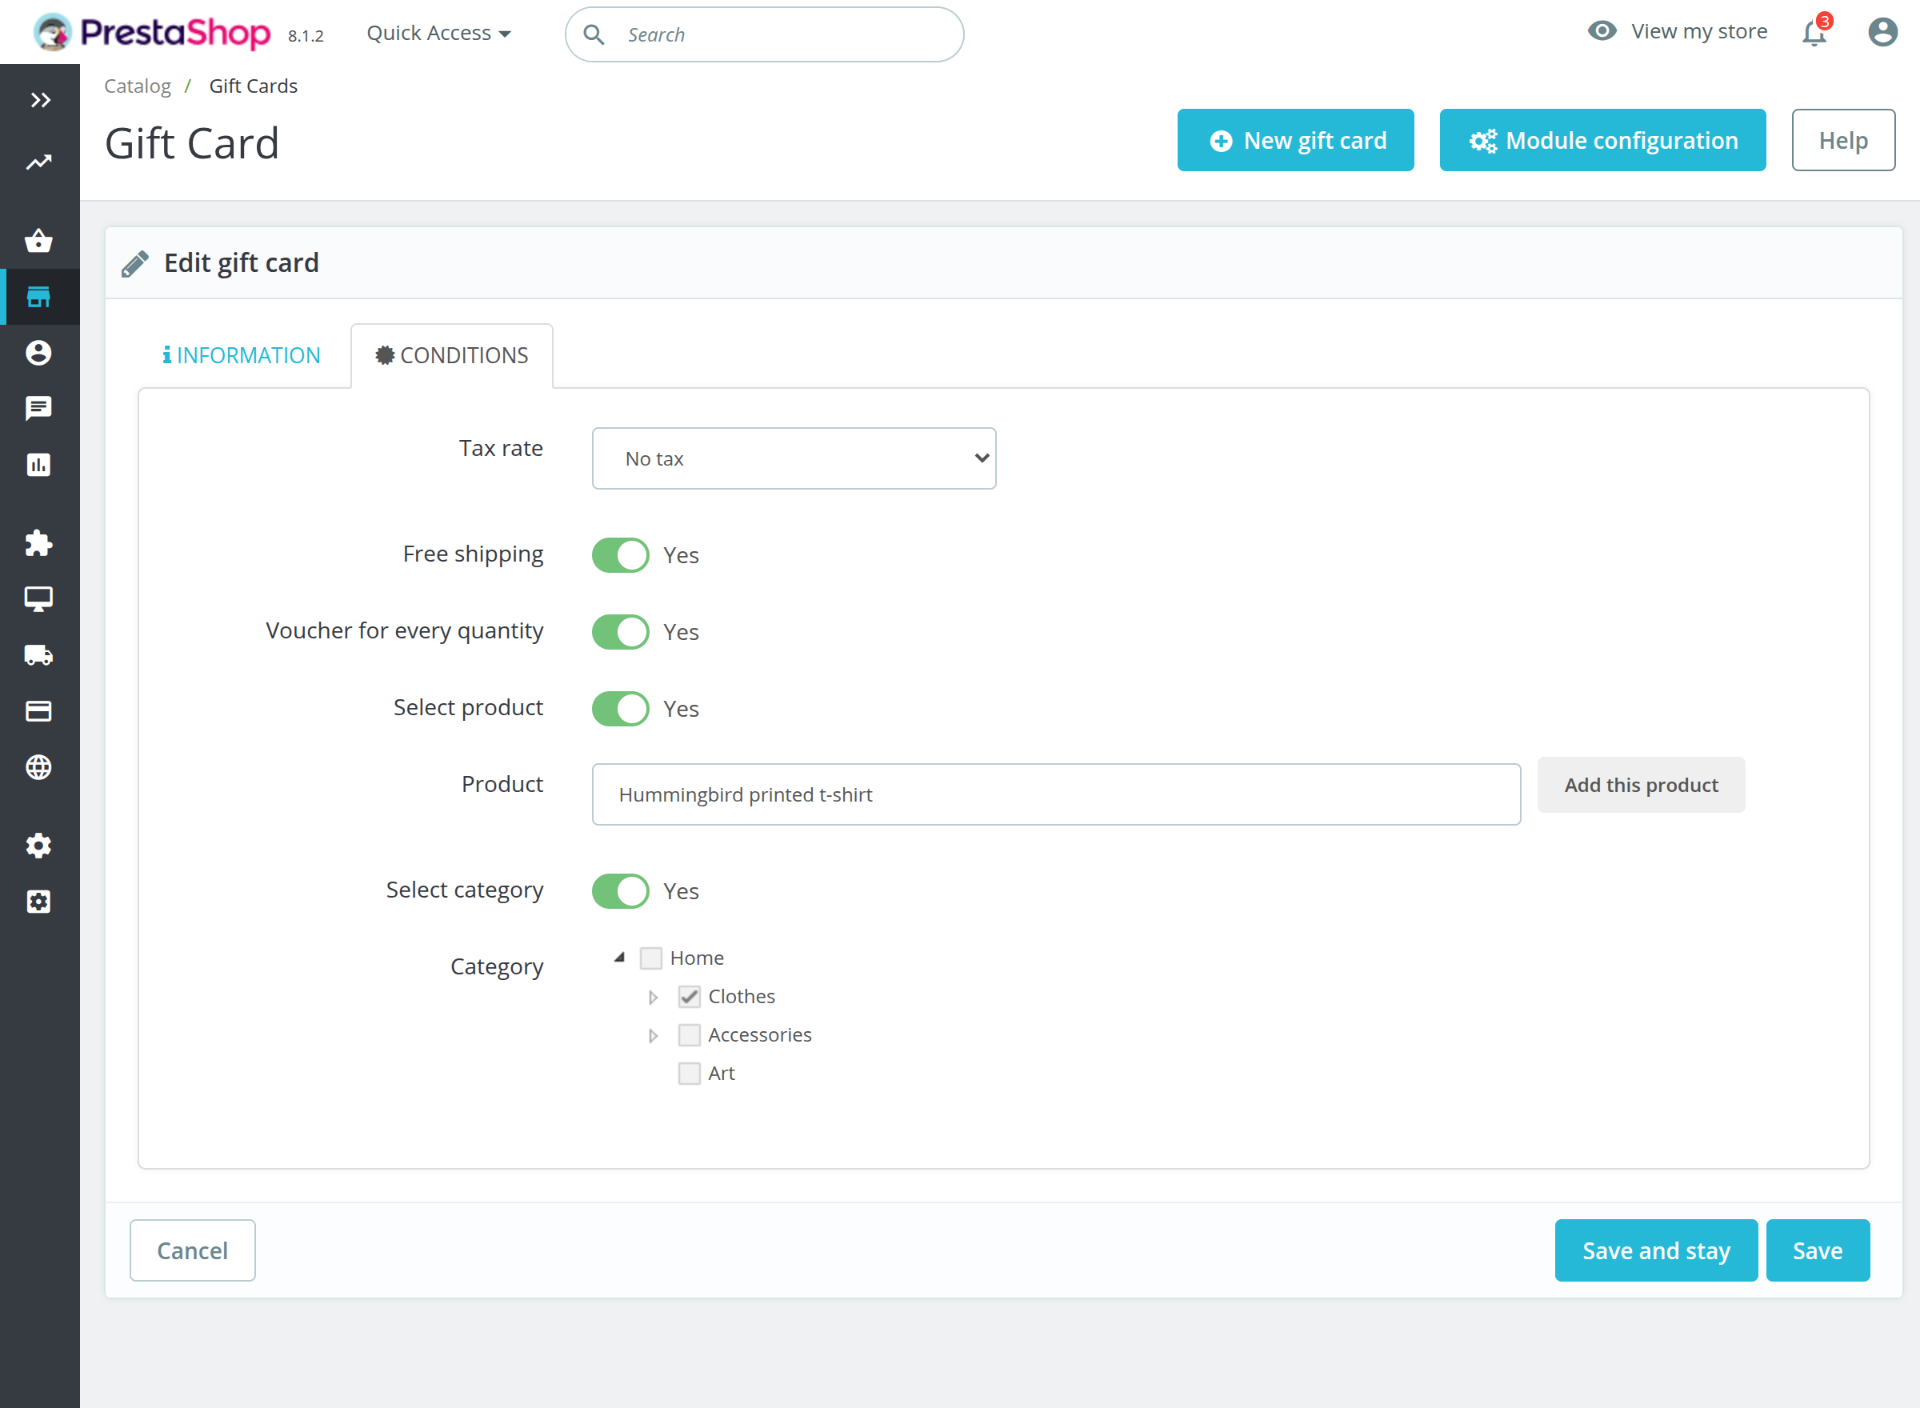Switch to the Information tab
1920x1408 pixels.
pyautogui.click(x=241, y=355)
